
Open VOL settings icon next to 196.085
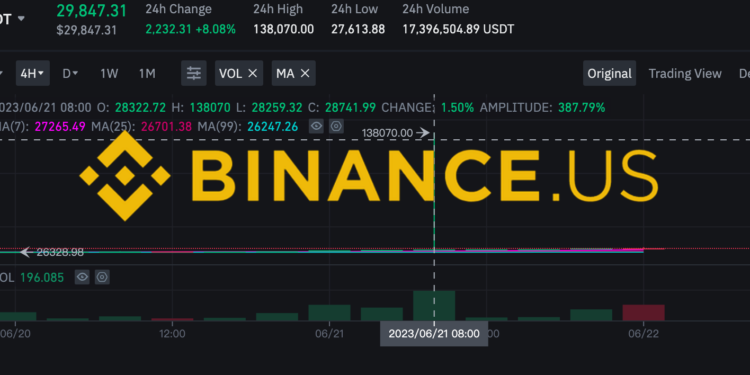[102, 277]
